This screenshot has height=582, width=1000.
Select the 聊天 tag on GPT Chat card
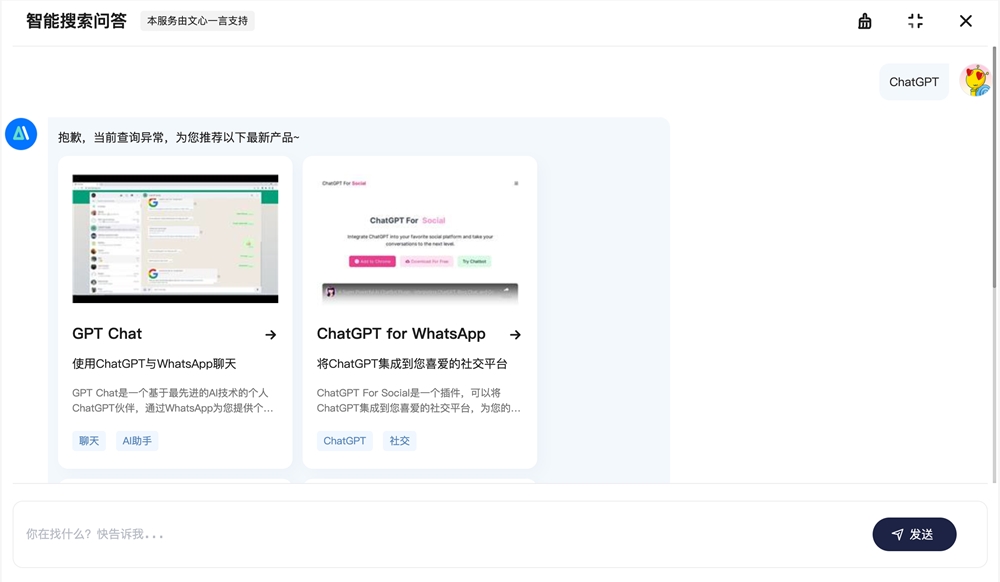pos(88,440)
